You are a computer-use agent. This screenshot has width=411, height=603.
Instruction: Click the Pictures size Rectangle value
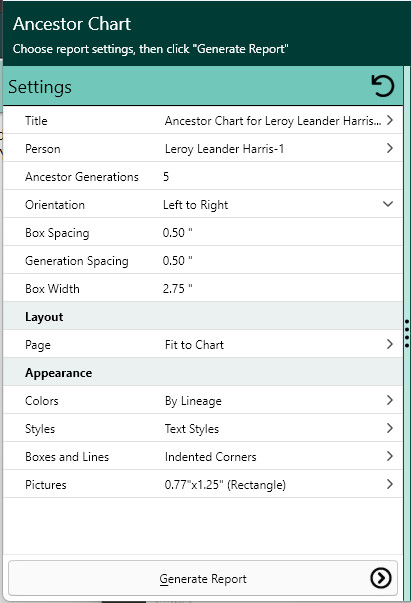[x=225, y=485]
